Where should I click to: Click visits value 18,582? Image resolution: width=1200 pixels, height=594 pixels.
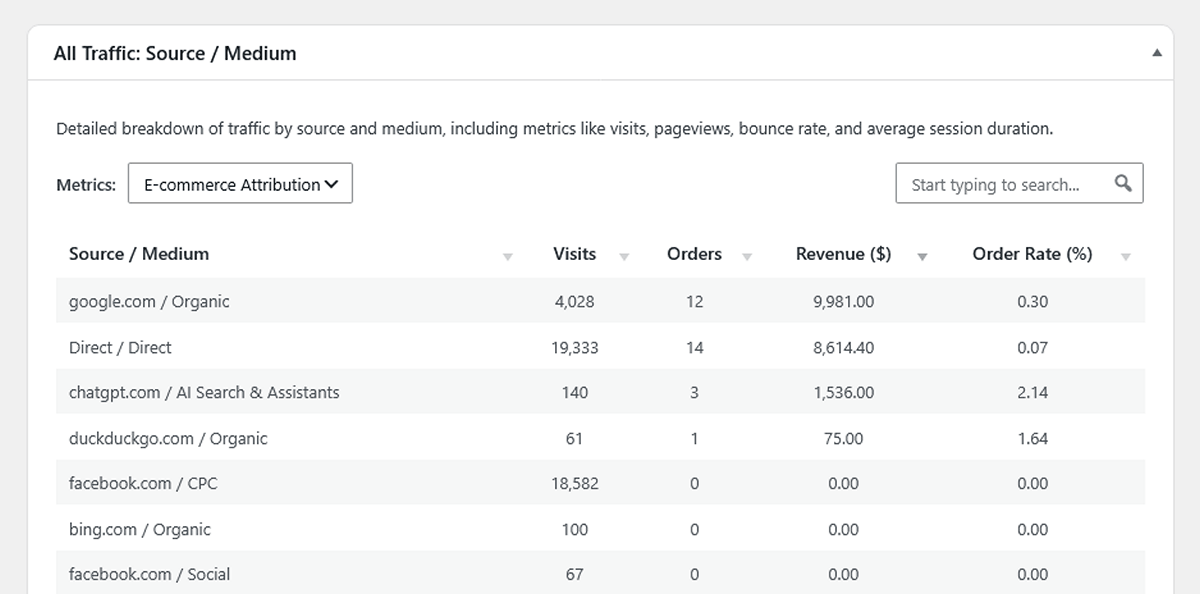click(574, 483)
